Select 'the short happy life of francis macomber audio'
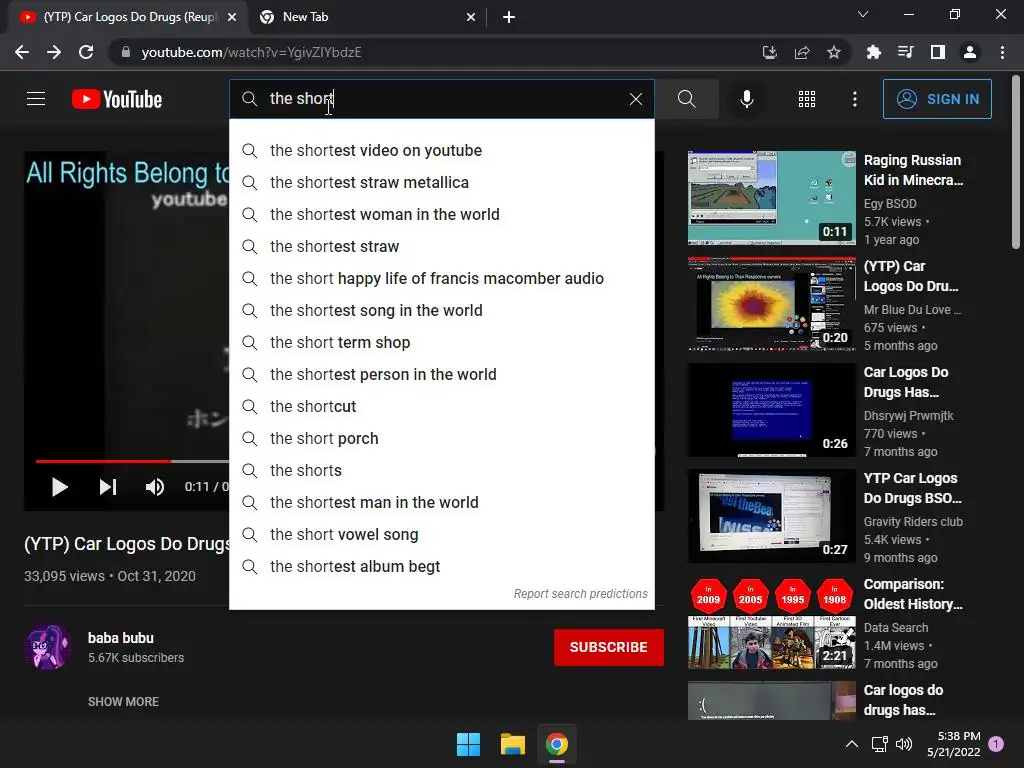The image size is (1024, 768). (441, 278)
